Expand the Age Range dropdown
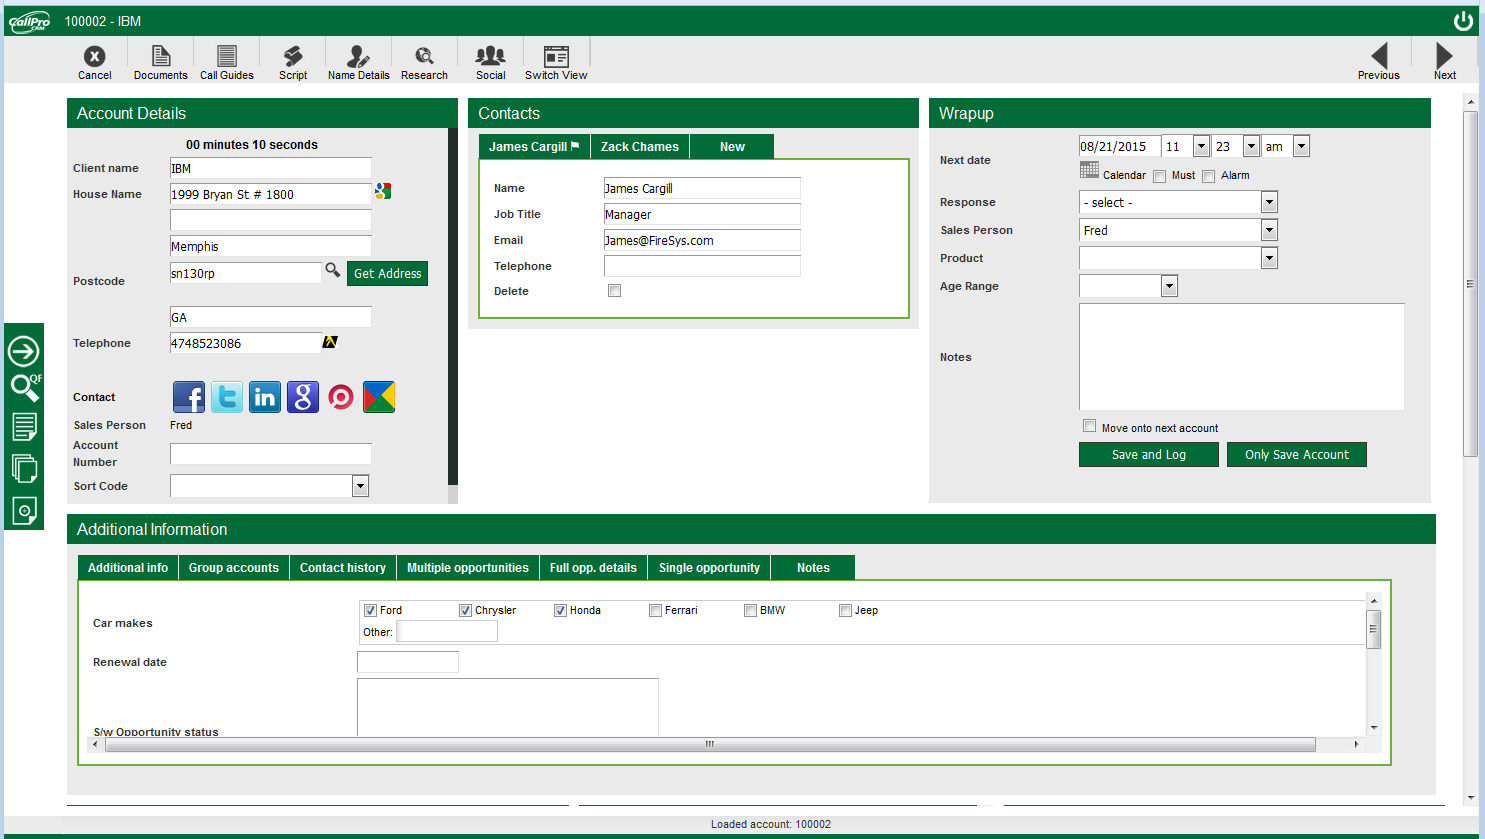The image size is (1485, 839). [x=1128, y=286]
